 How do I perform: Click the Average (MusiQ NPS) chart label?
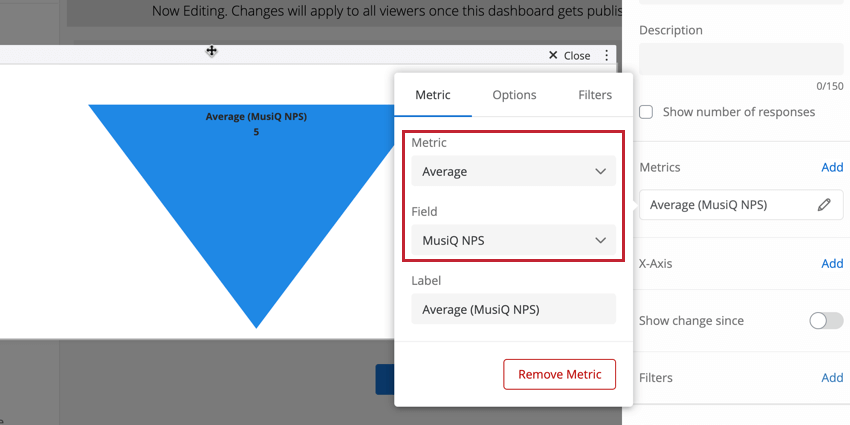[256, 117]
